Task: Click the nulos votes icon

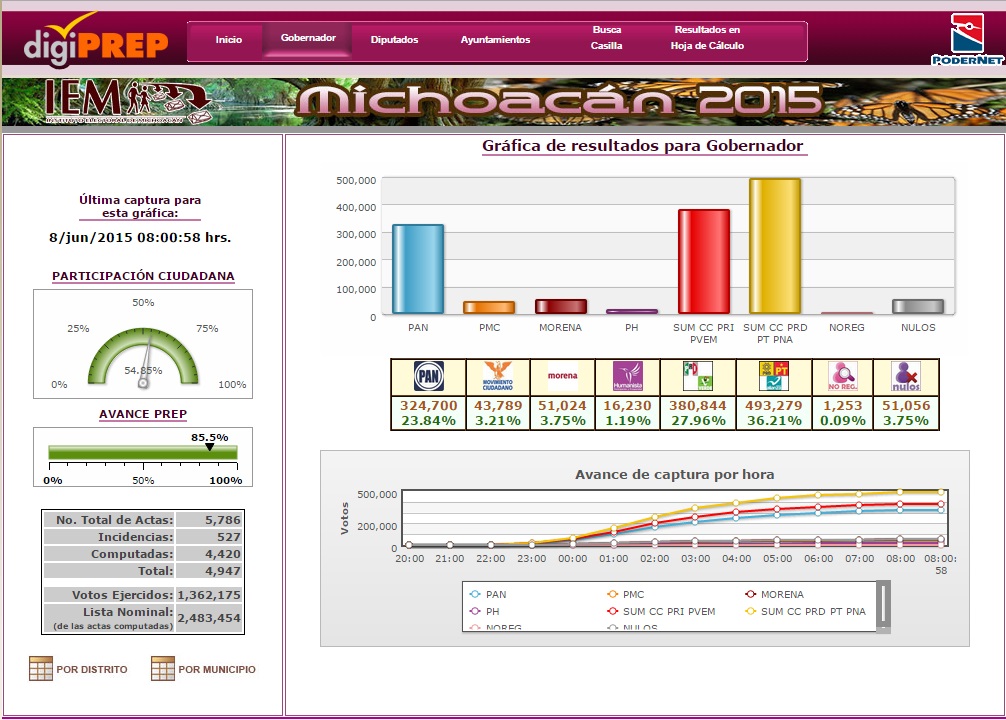Action: 905,376
